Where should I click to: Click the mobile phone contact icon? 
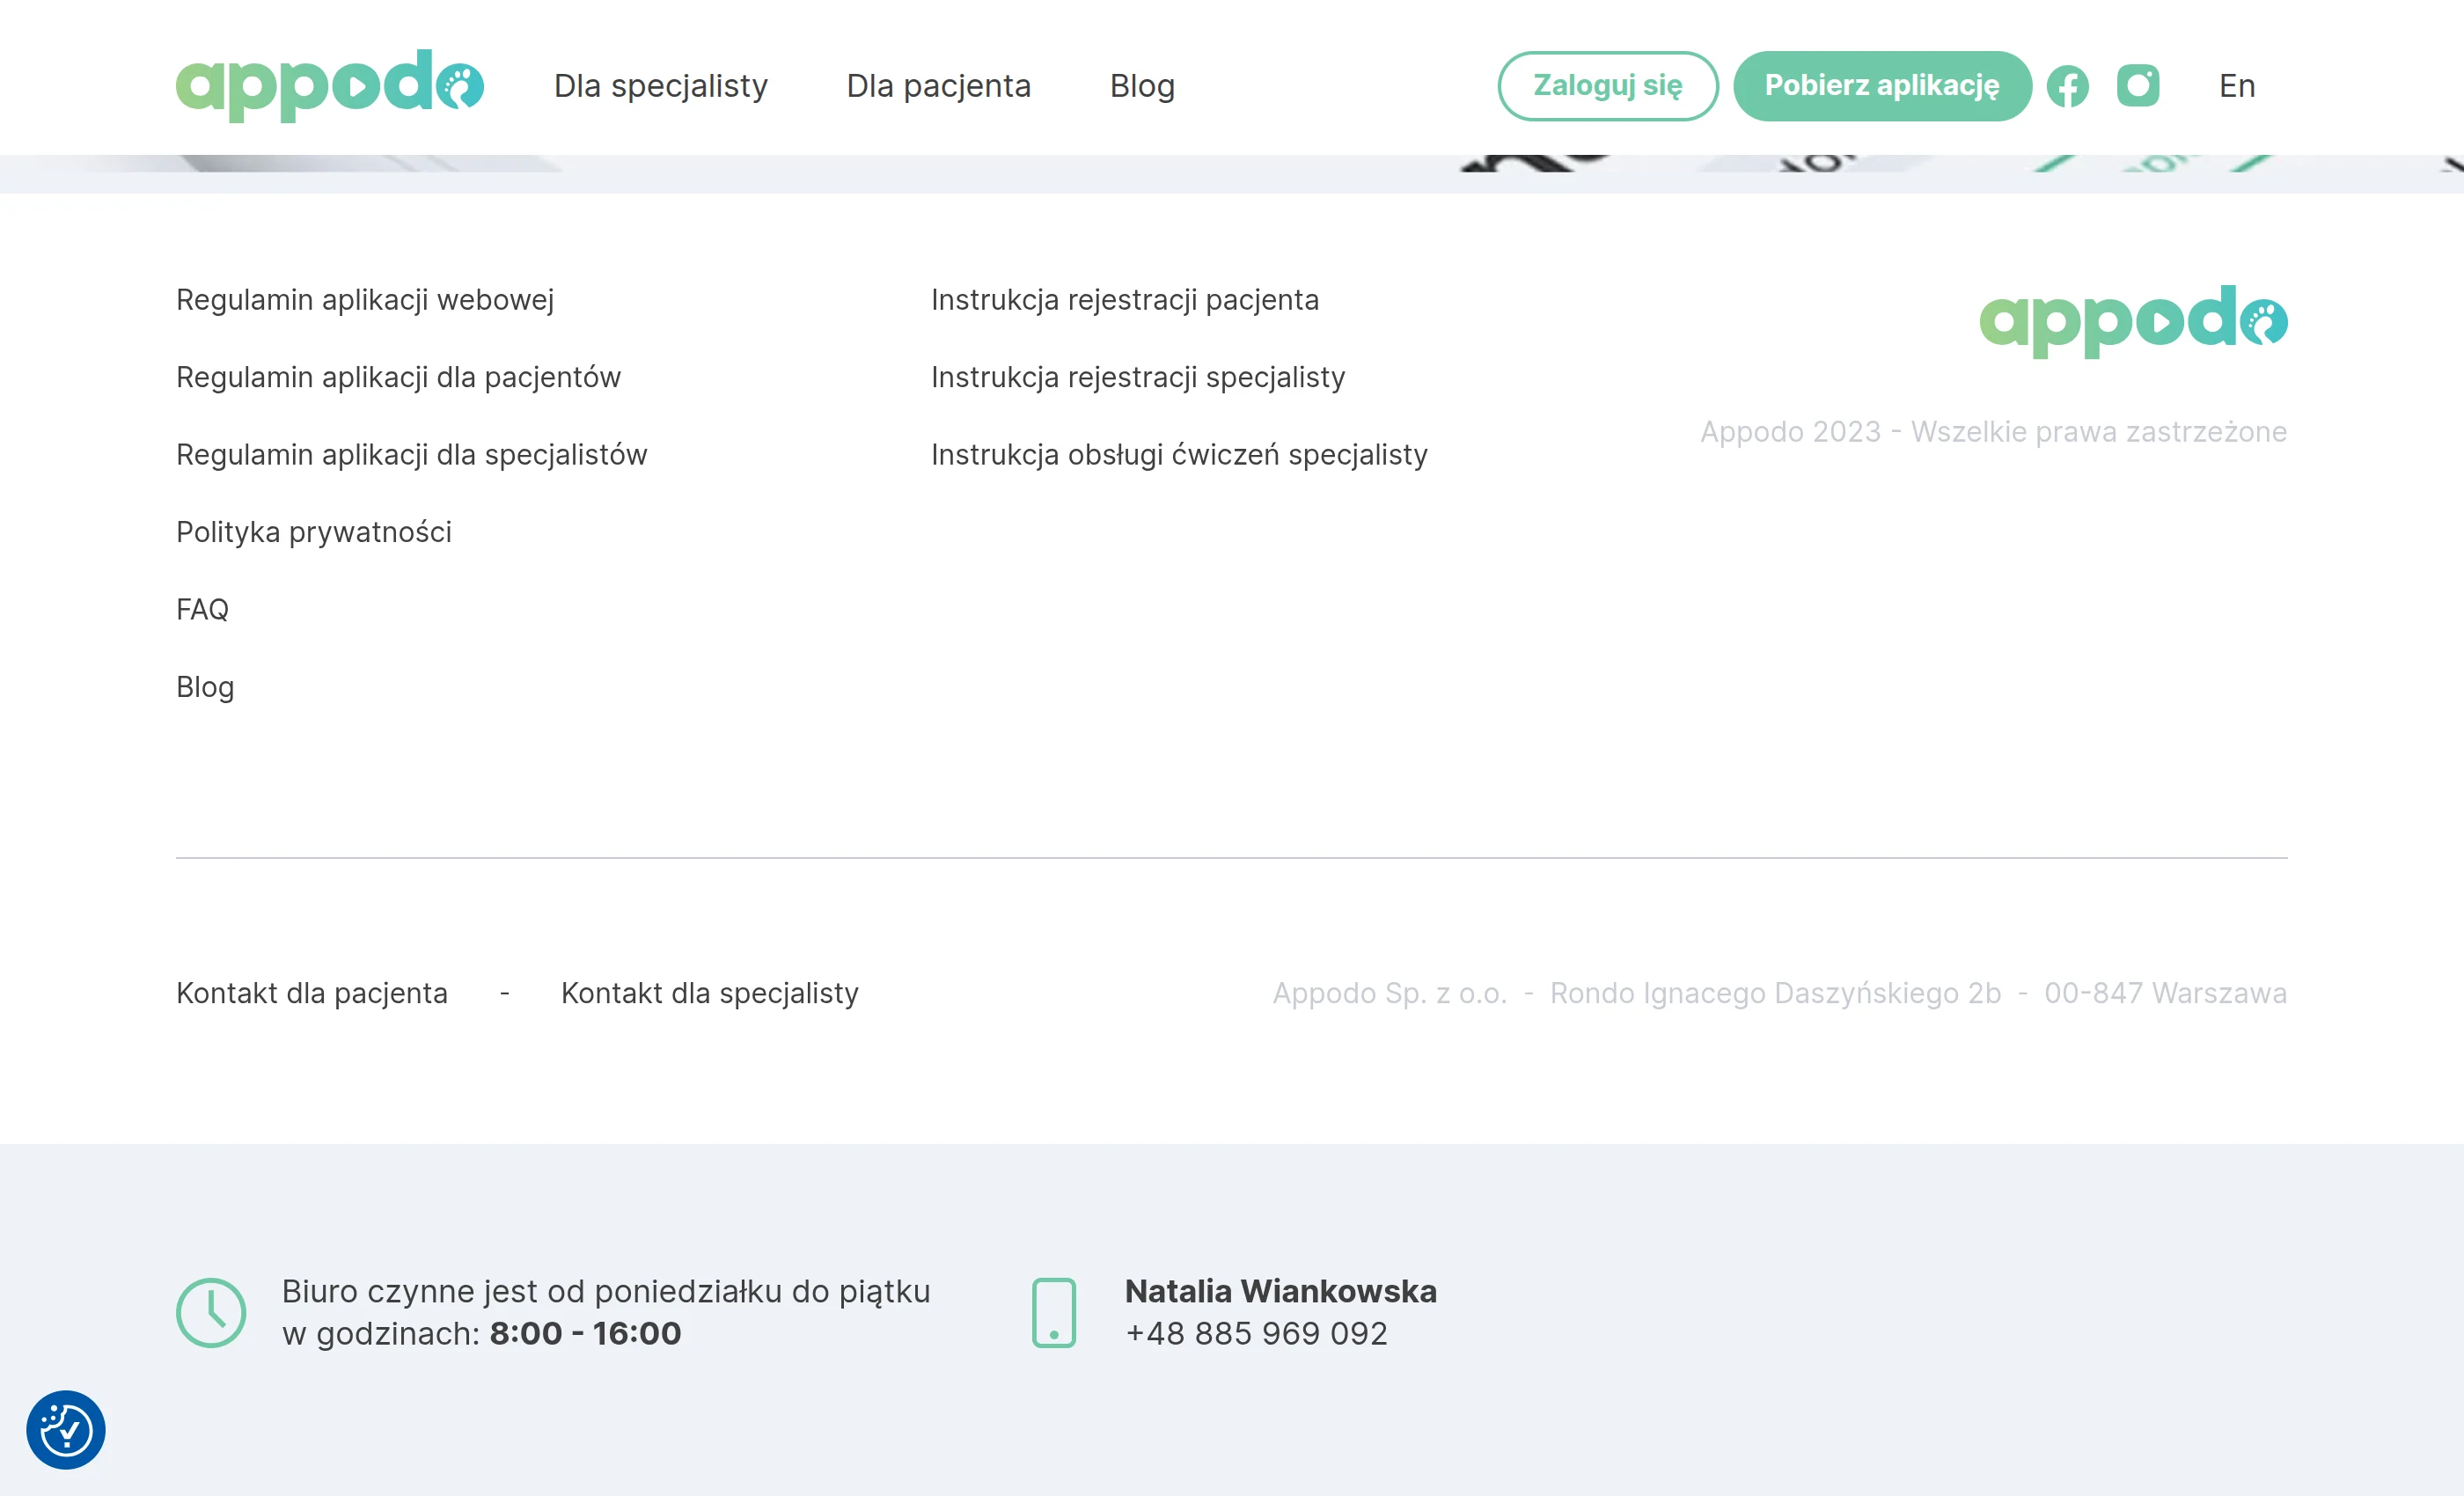(1053, 1312)
